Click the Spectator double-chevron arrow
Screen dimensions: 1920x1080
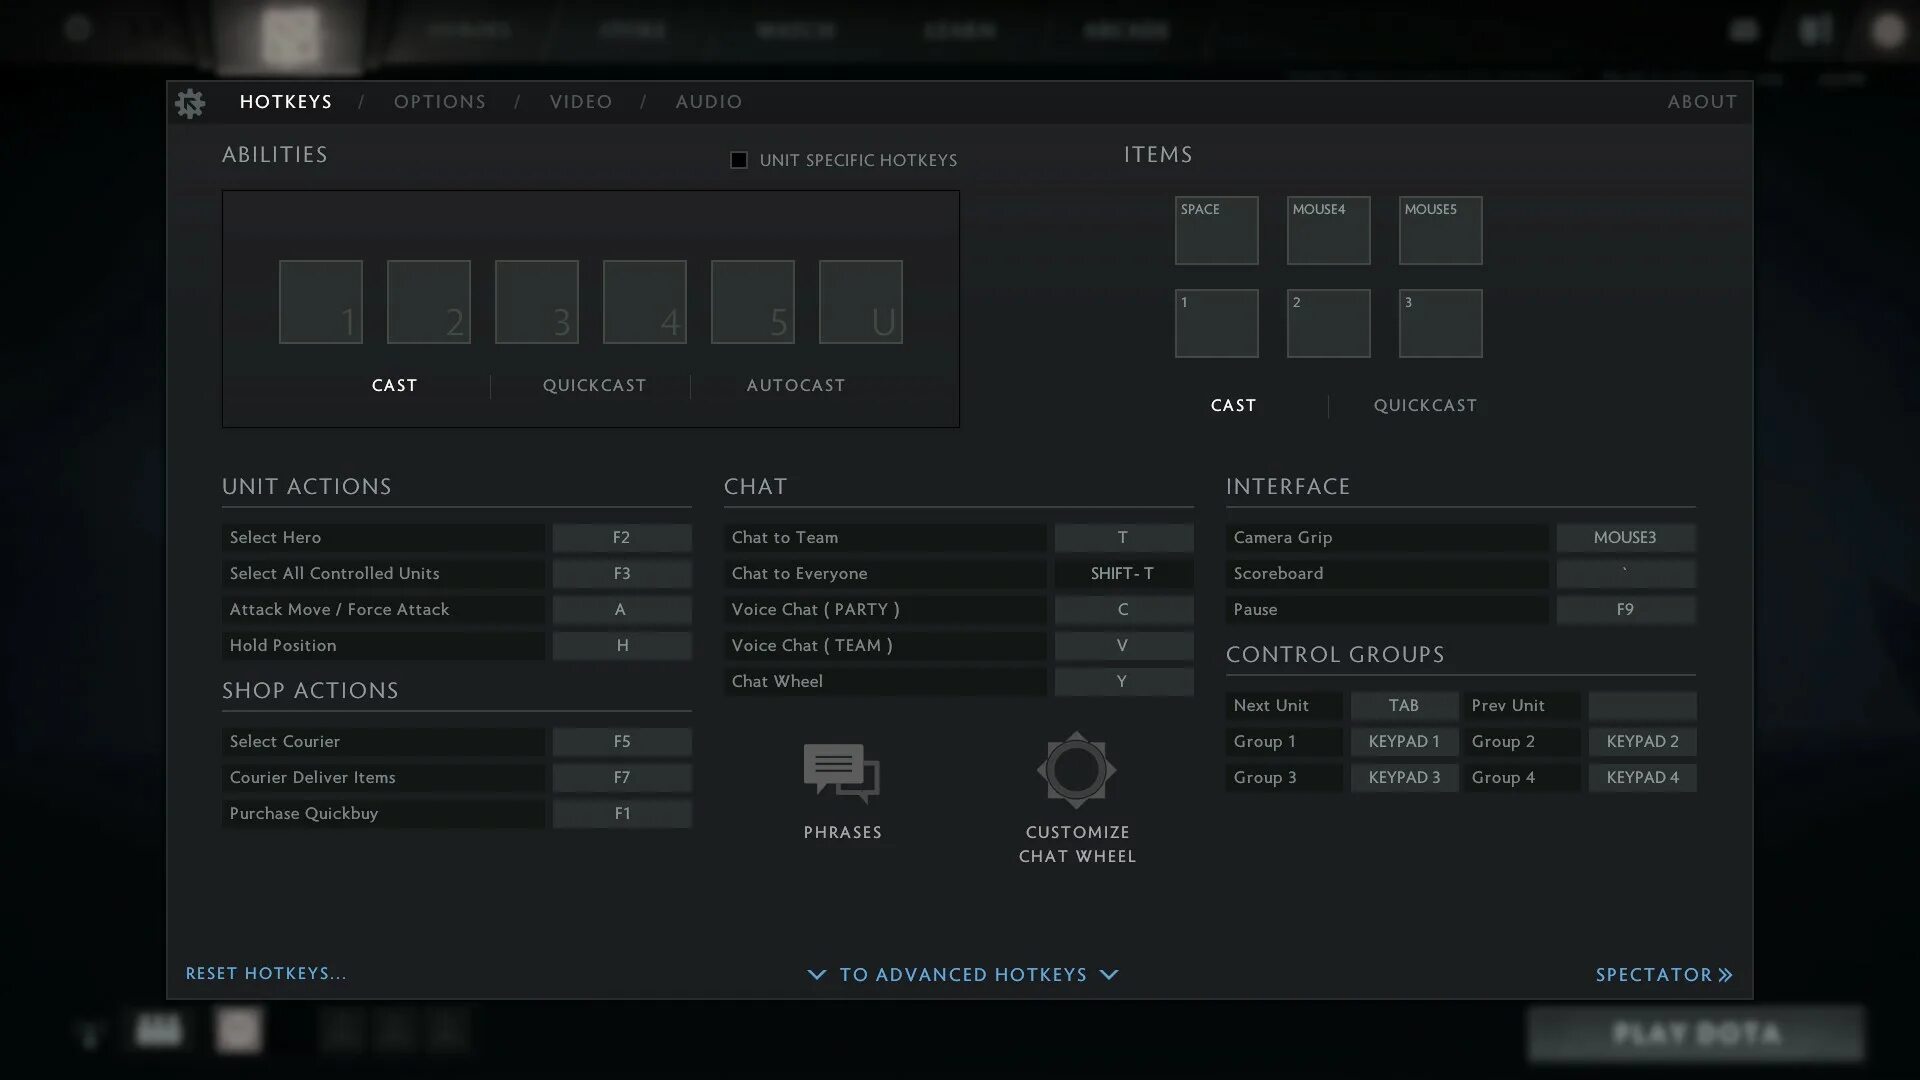tap(1725, 975)
